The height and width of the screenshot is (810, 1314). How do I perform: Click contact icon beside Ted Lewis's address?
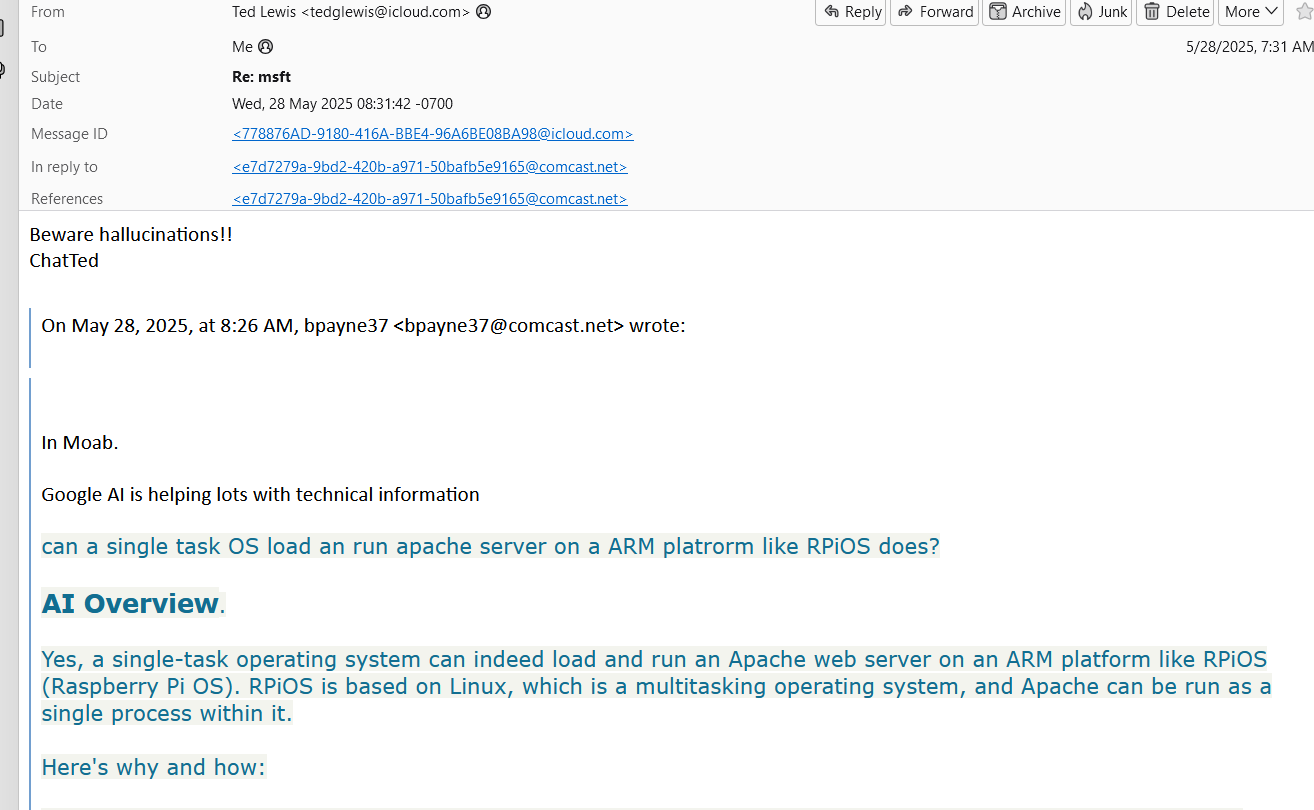tap(484, 12)
